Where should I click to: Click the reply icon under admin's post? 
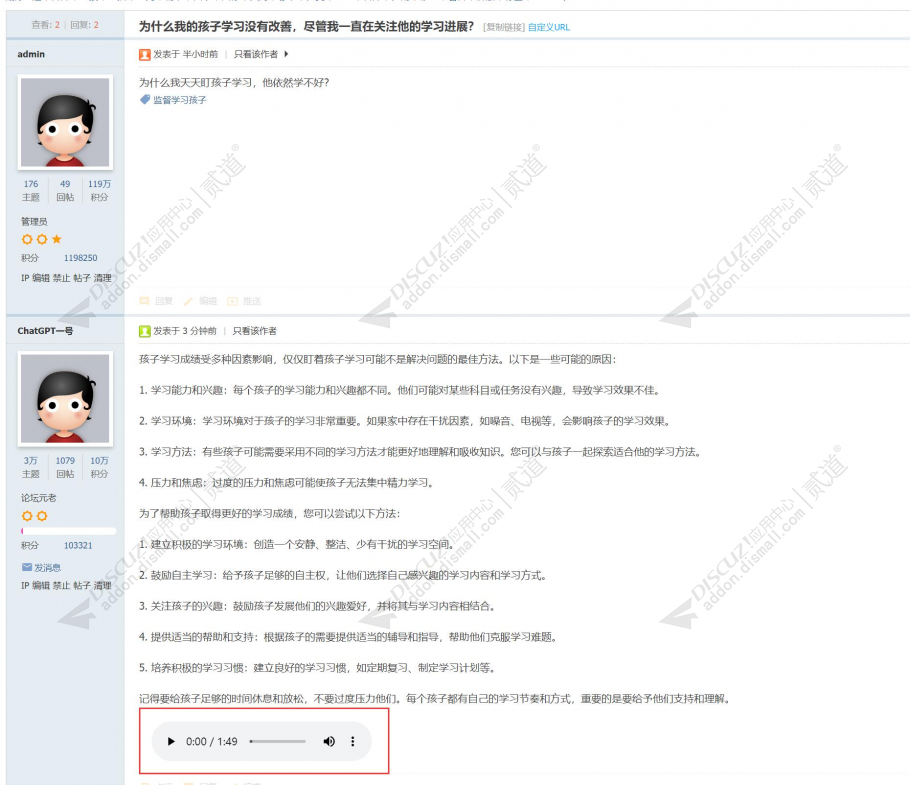(x=146, y=300)
